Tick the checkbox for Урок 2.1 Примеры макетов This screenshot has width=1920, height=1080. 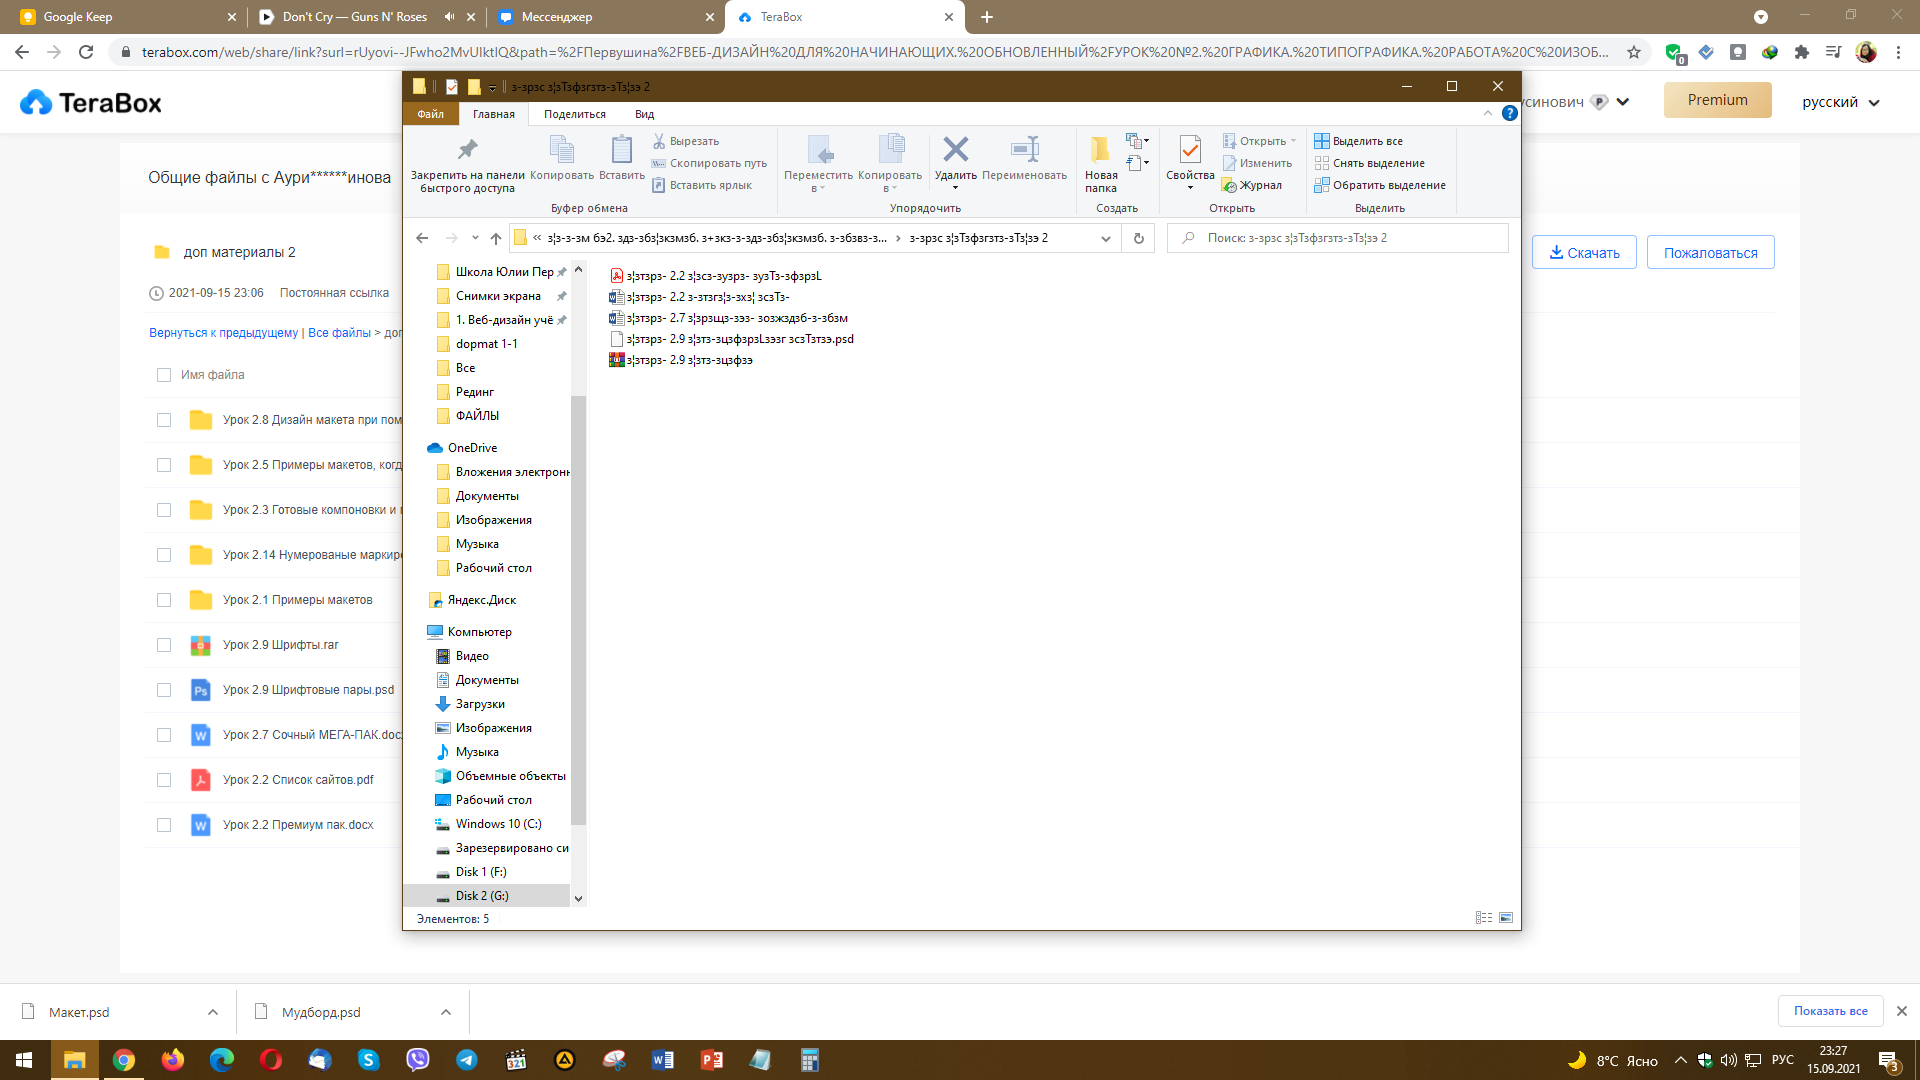164,600
